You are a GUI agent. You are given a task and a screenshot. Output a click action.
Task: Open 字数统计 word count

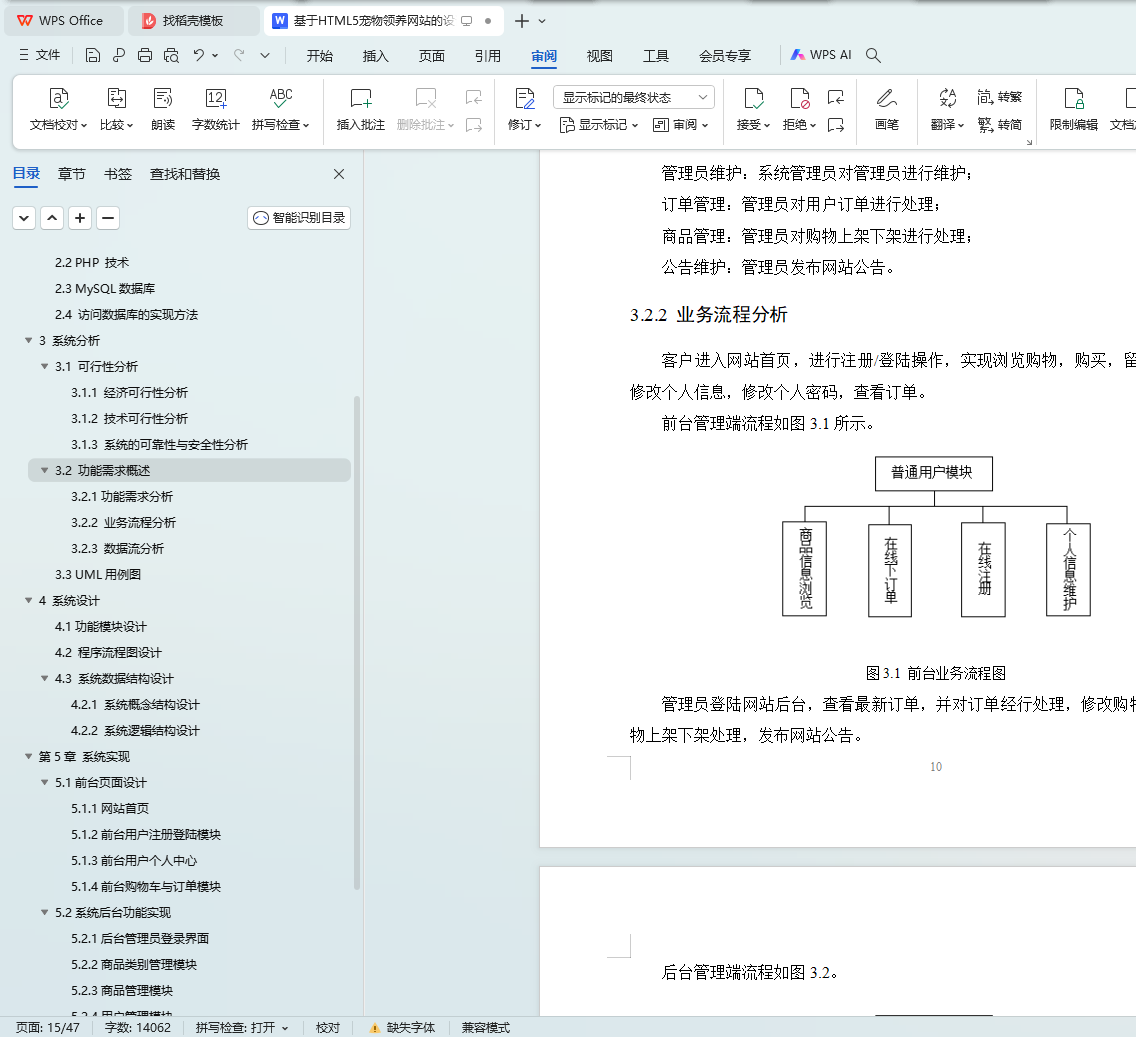pos(216,109)
